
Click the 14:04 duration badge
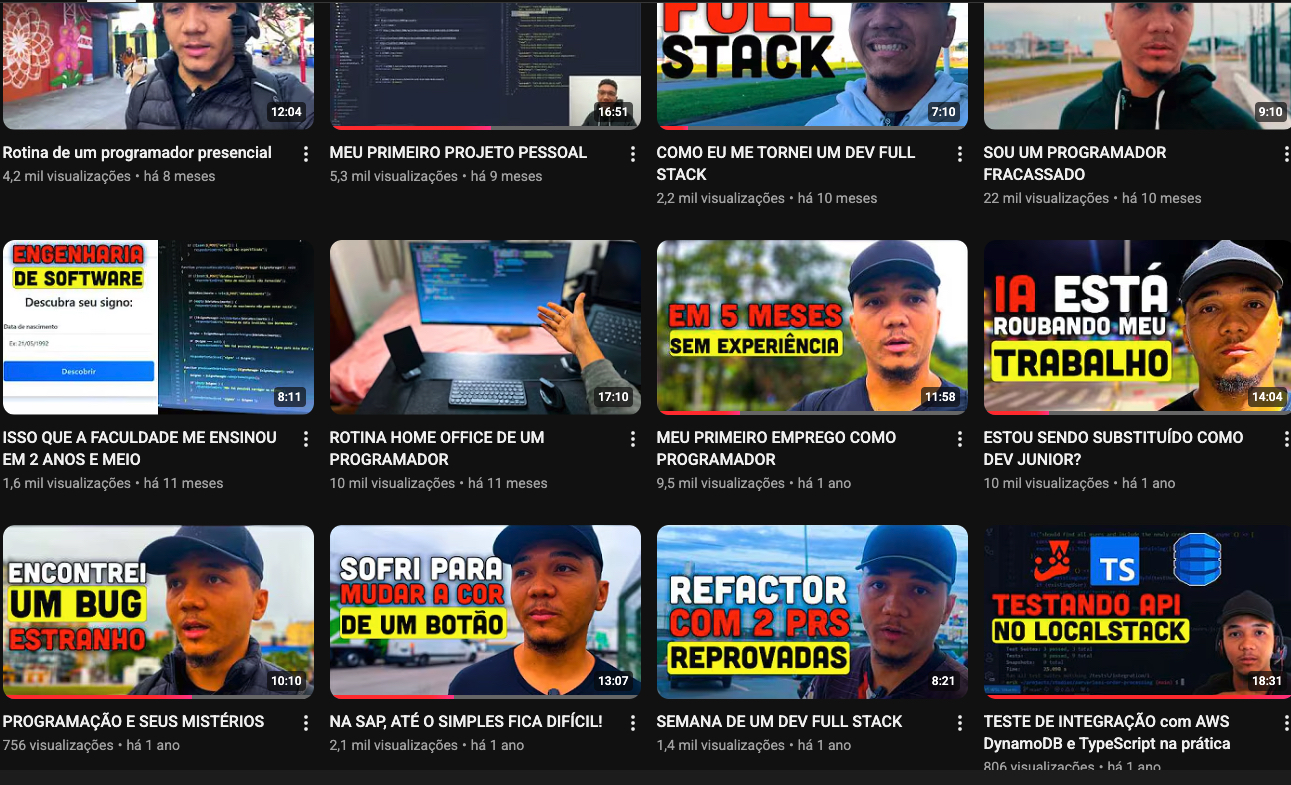point(1266,397)
